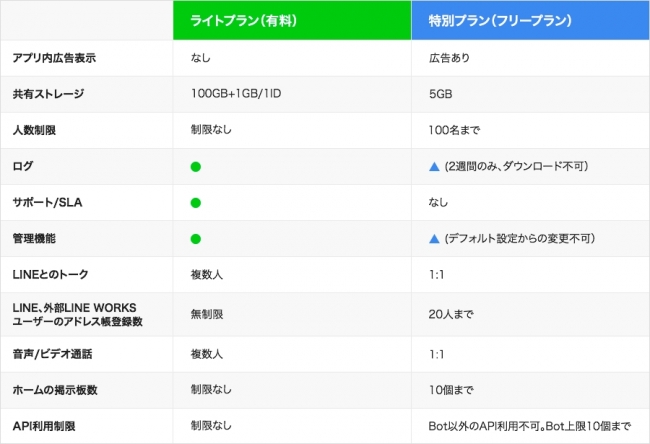Click the 100GB+1GB/1ID storage value
The height and width of the screenshot is (444, 650).
[236, 94]
